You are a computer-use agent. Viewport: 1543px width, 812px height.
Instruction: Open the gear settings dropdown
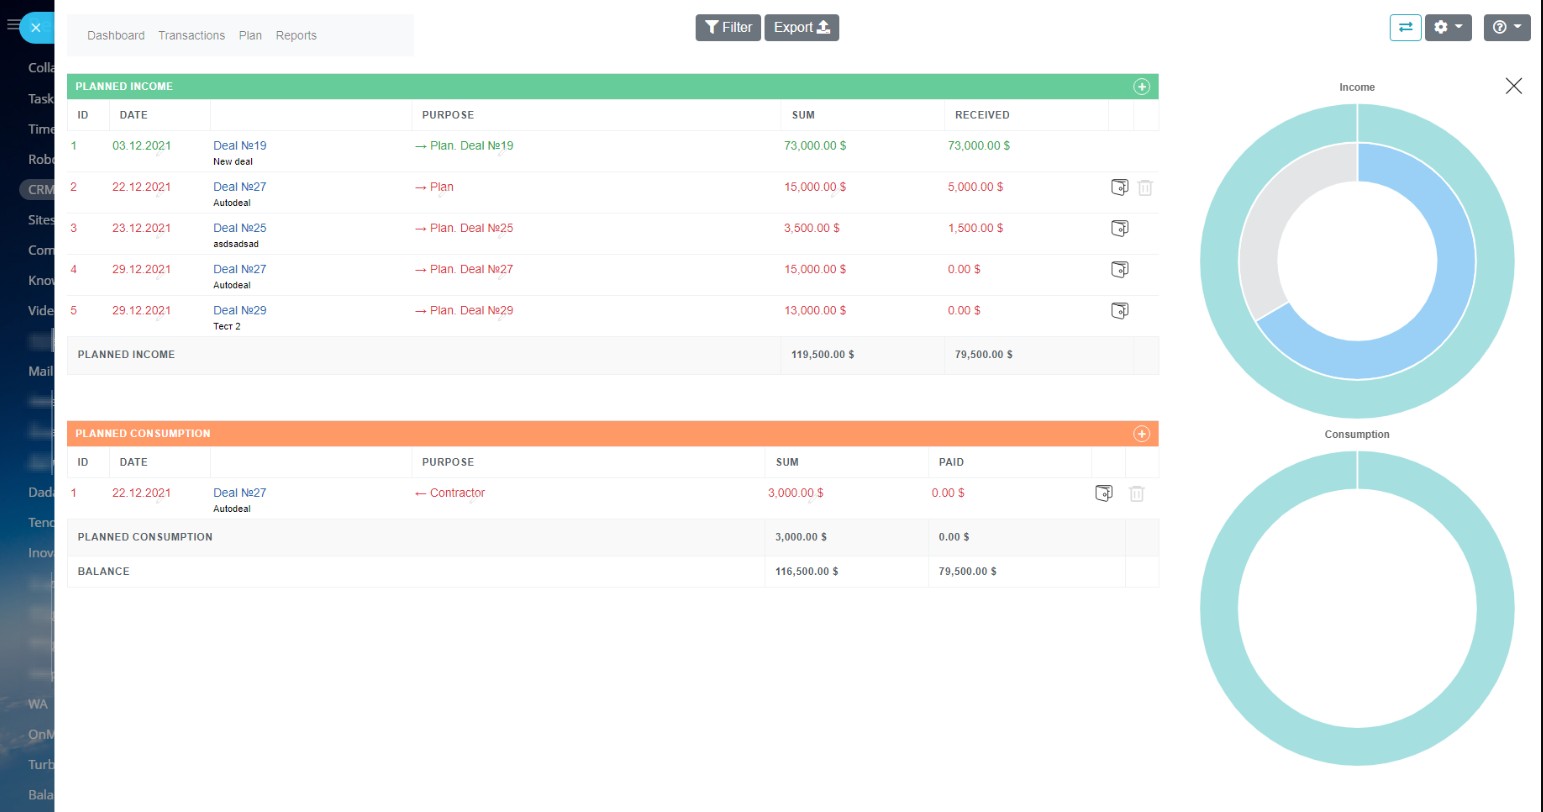tap(1448, 28)
